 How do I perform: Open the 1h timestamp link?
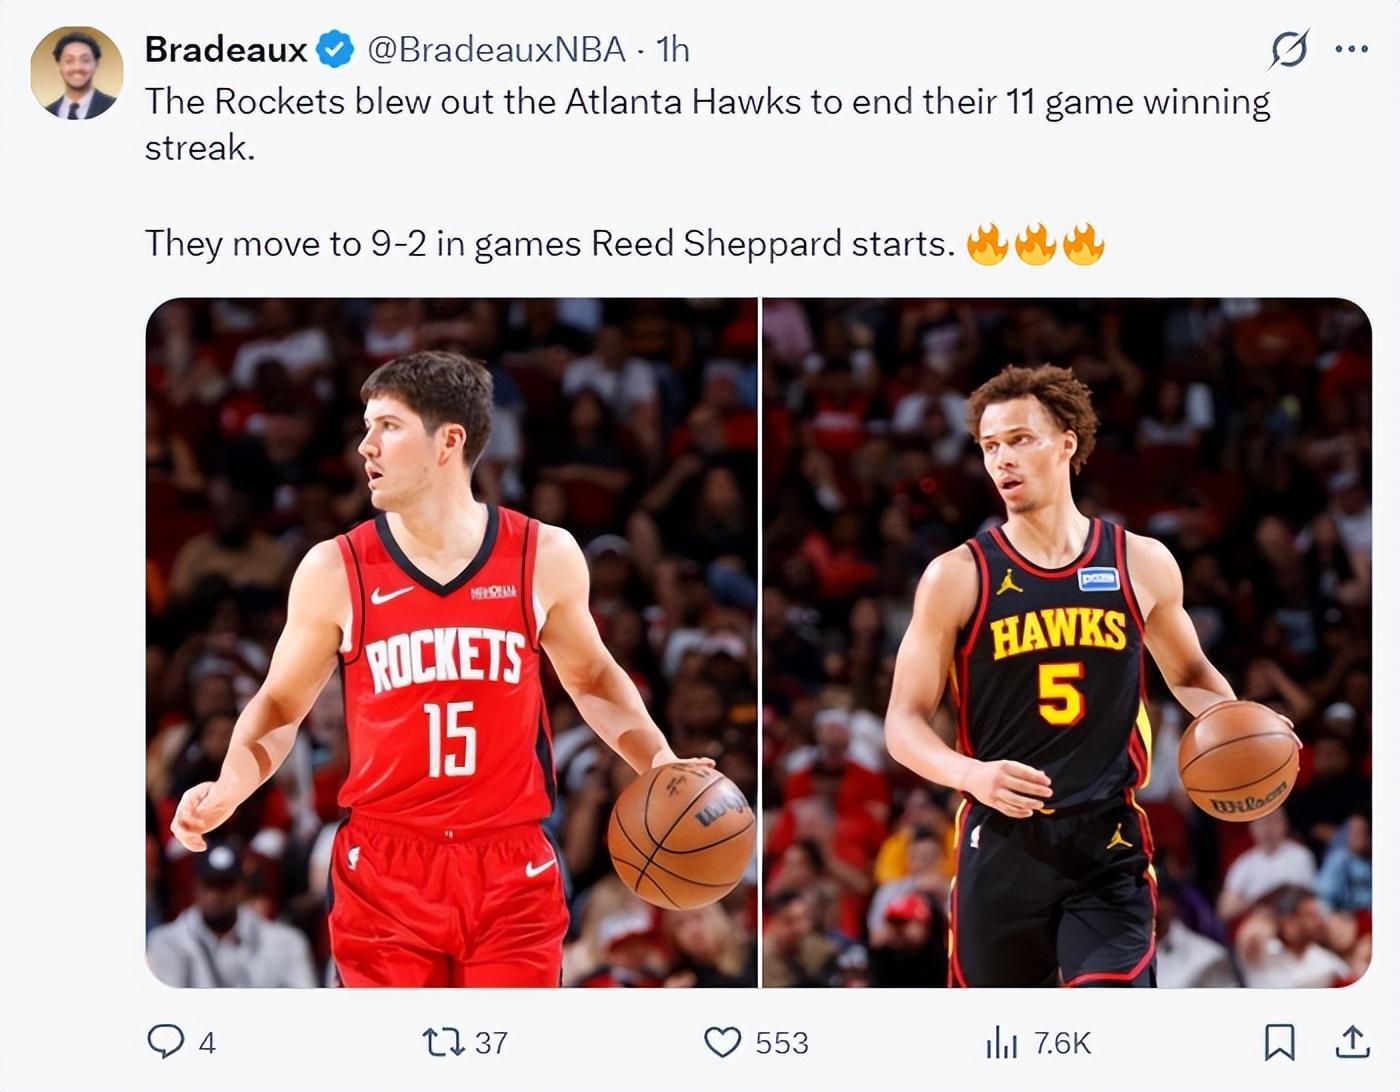coord(673,49)
